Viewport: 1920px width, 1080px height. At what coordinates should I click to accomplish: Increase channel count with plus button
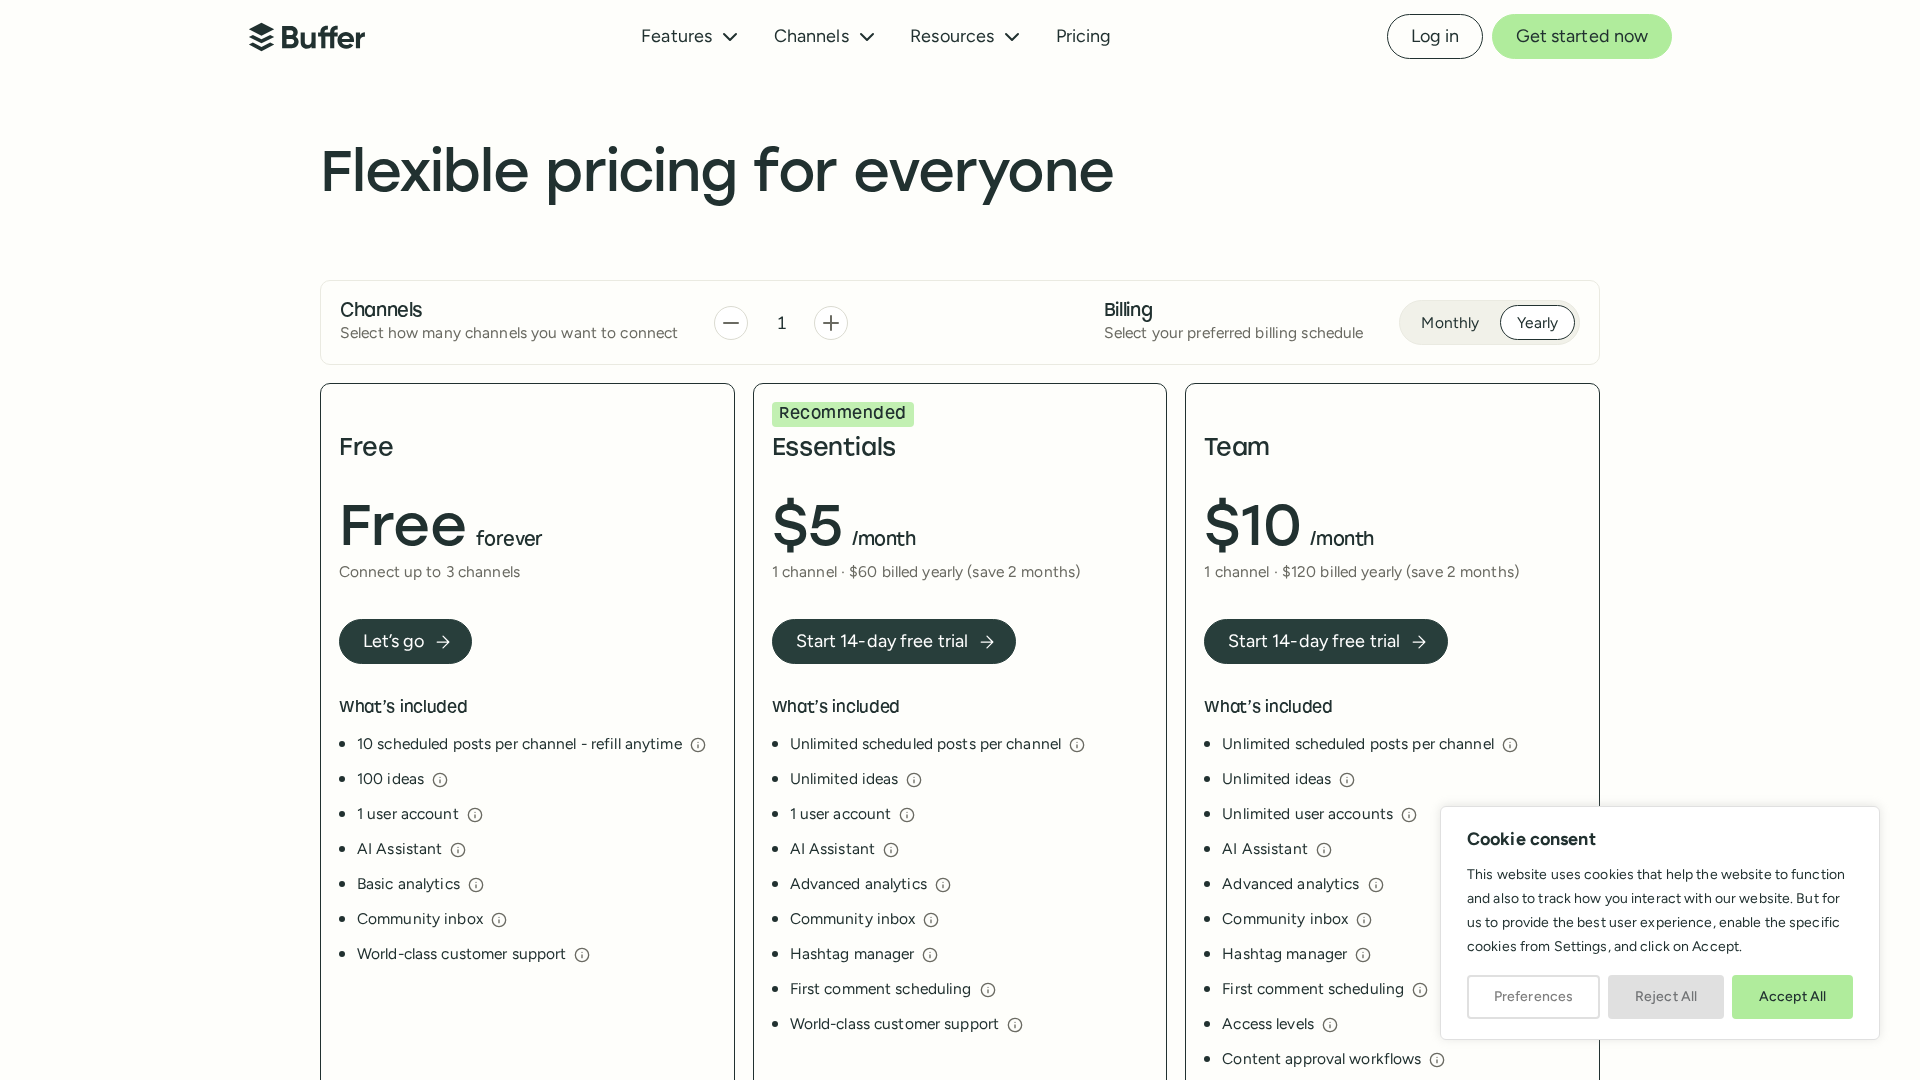(831, 323)
